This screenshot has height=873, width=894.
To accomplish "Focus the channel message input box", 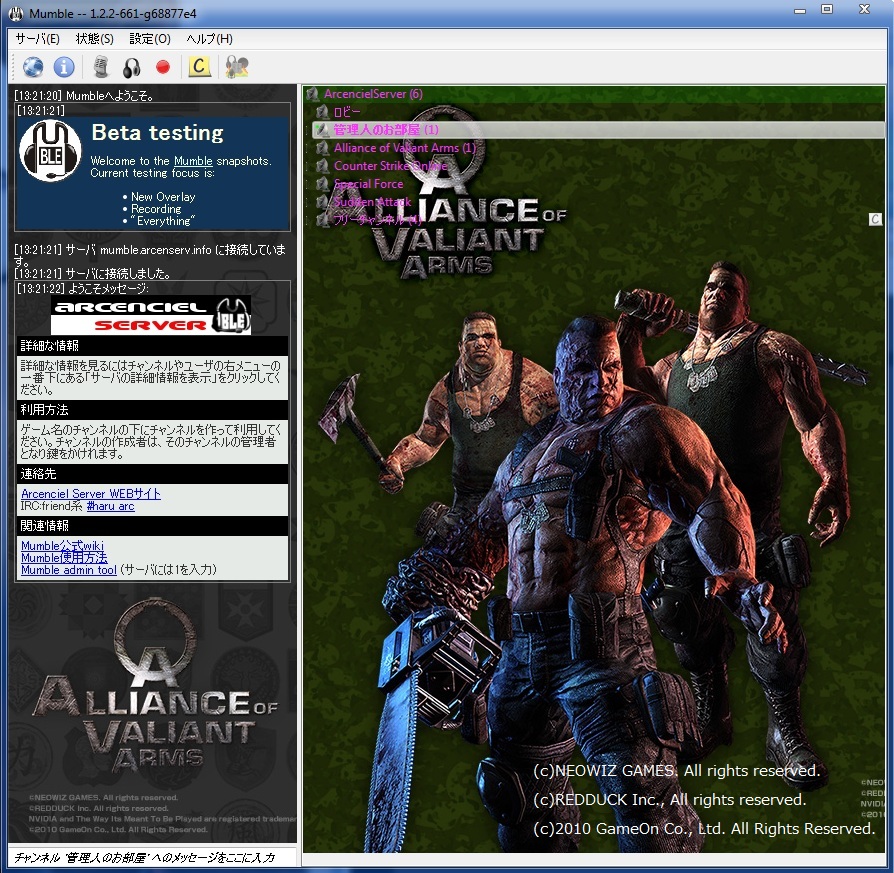I will [x=153, y=857].
